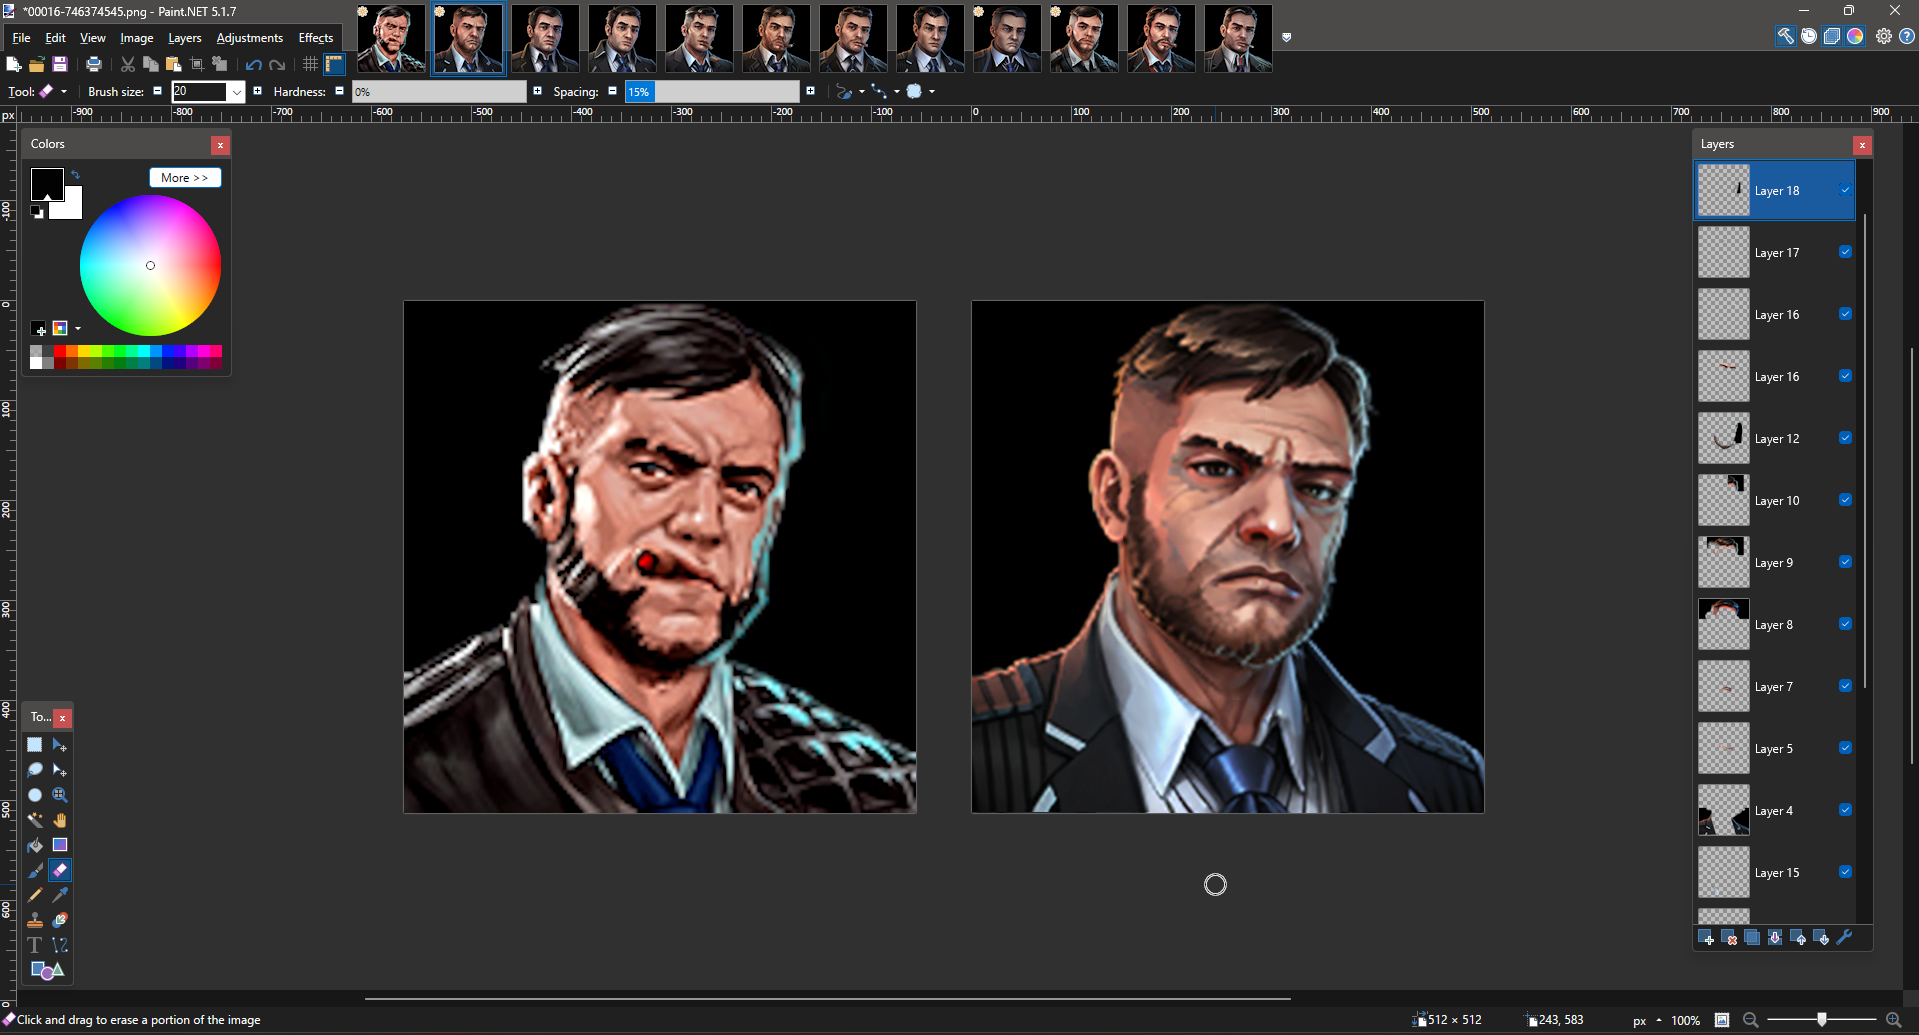Viewport: 1919px width, 1035px height.
Task: Open the units px dropdown
Action: 1647,1020
